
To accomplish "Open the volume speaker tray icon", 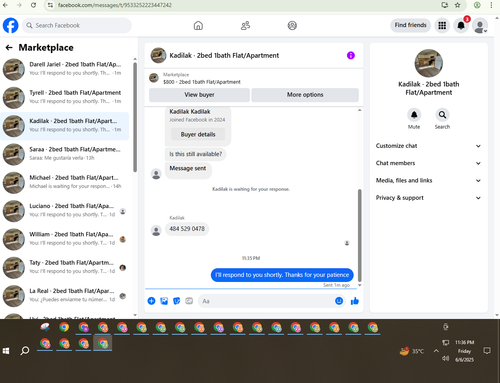I will tap(445, 359).
